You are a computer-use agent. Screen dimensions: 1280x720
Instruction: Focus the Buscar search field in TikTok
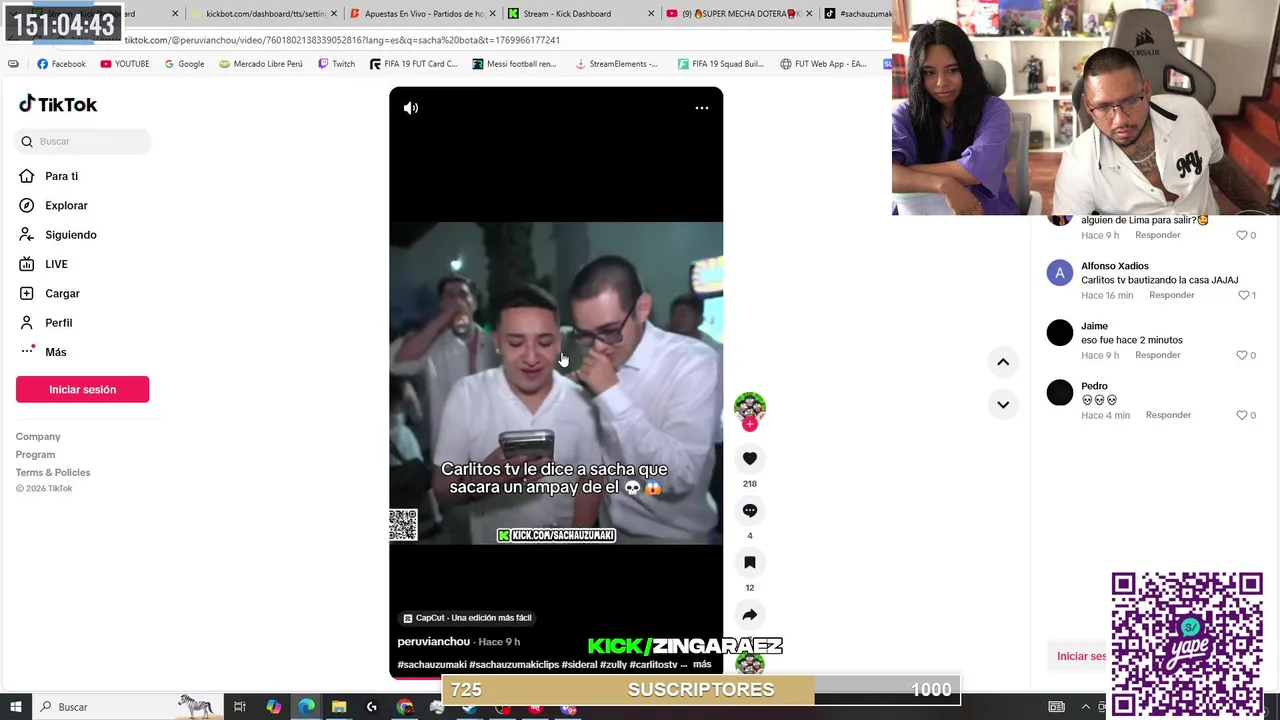(84, 142)
